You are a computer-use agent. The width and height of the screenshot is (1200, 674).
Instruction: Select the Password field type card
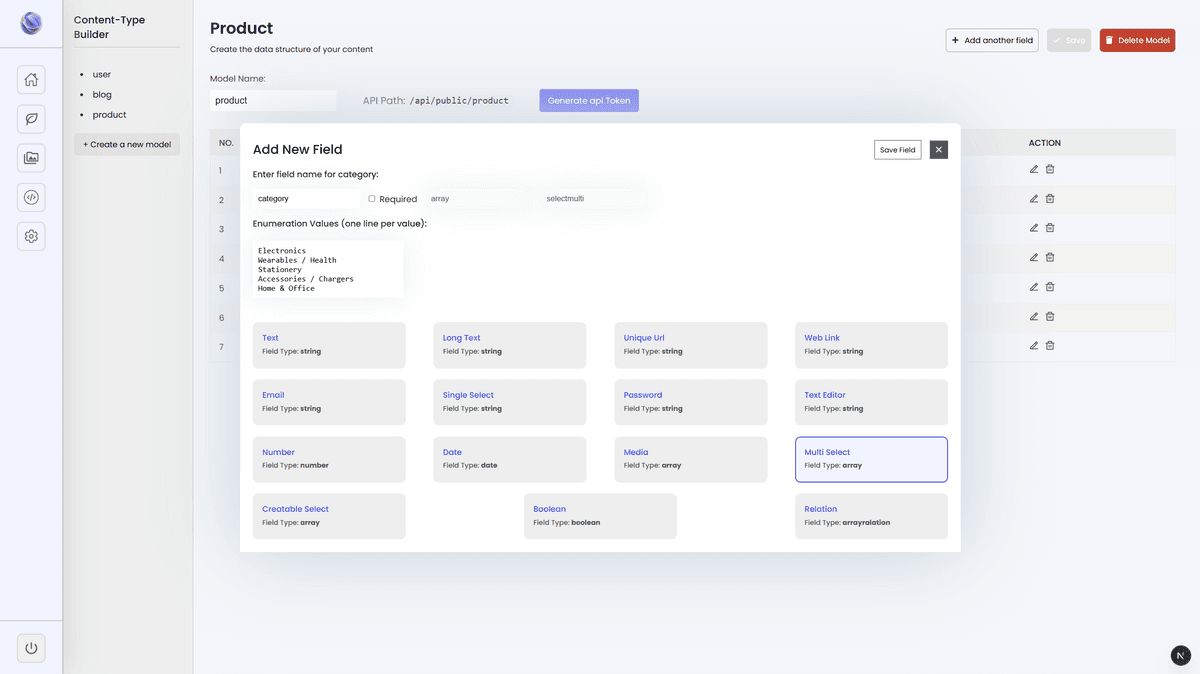691,402
